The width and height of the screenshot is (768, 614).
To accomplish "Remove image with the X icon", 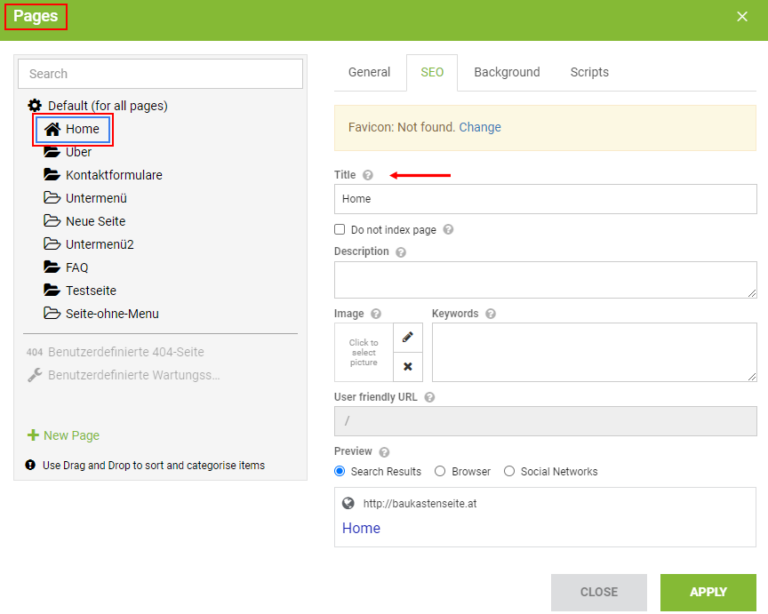I will pyautogui.click(x=408, y=367).
